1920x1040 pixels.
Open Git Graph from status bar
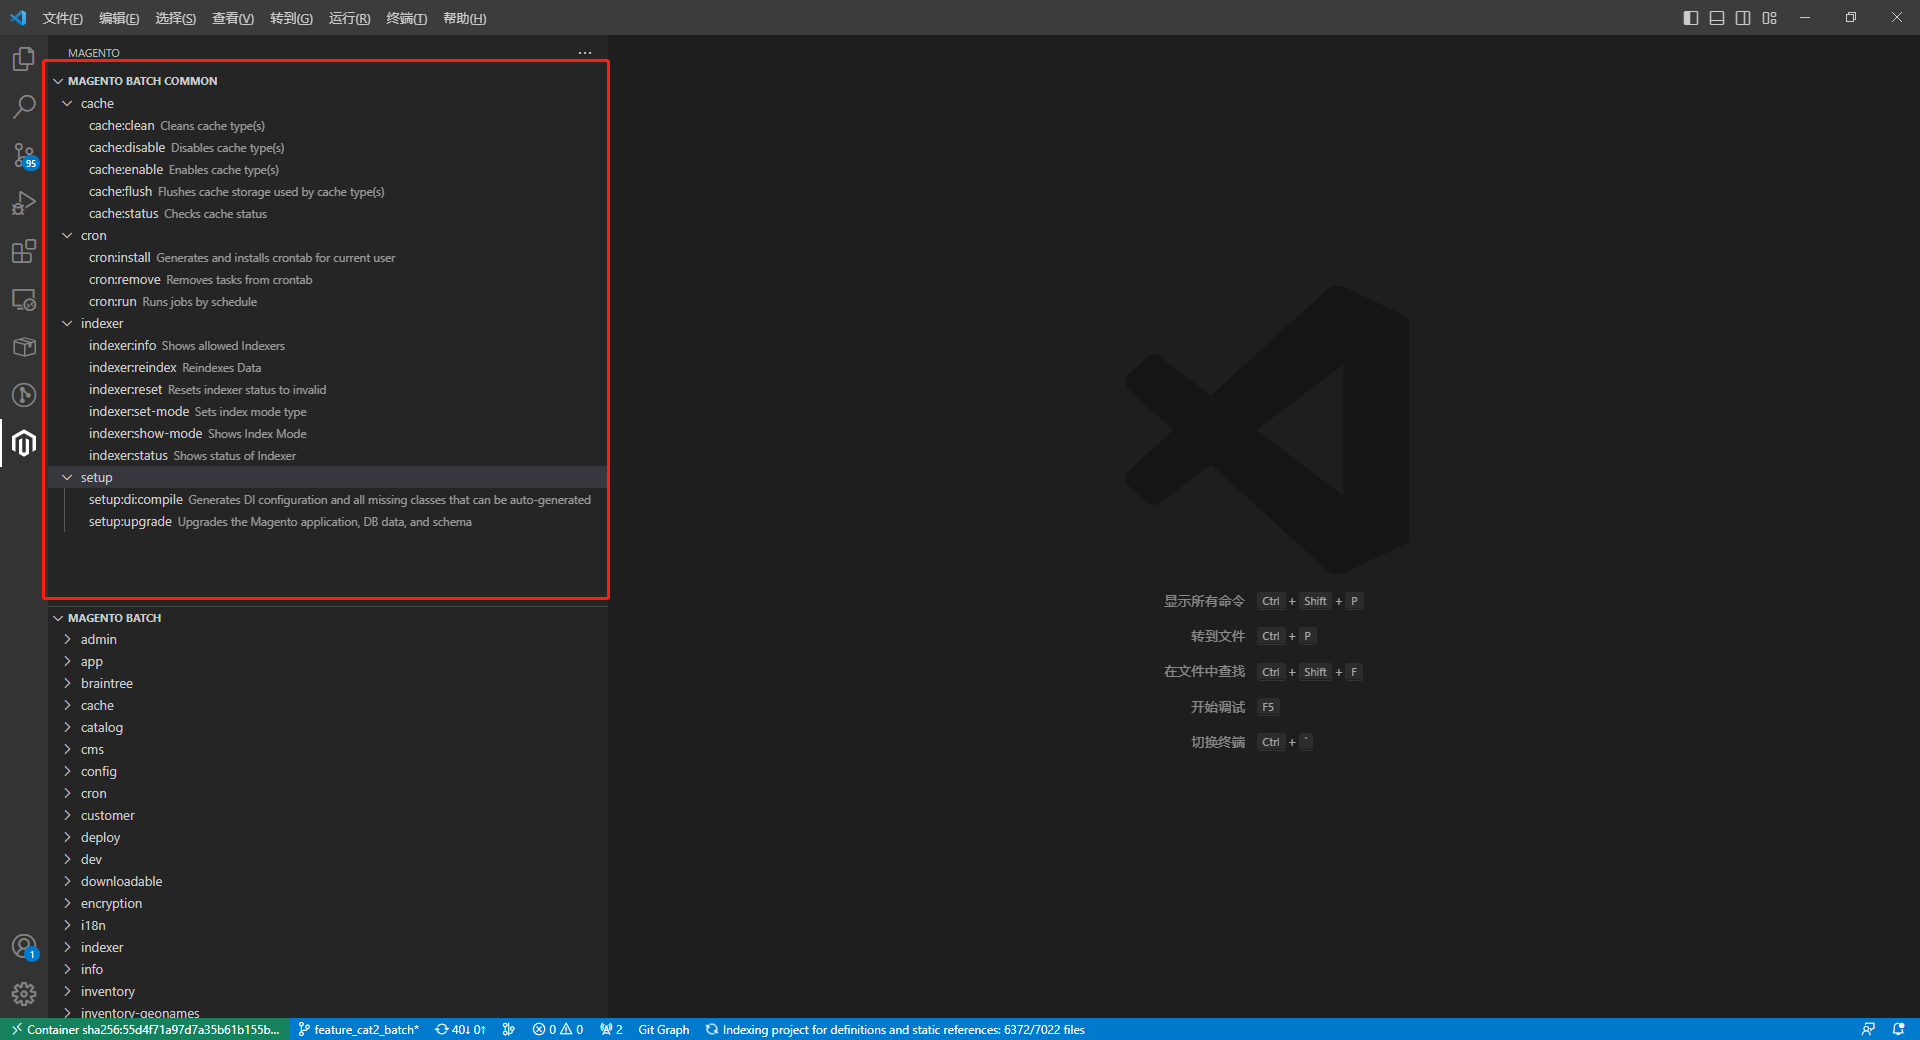664,1029
